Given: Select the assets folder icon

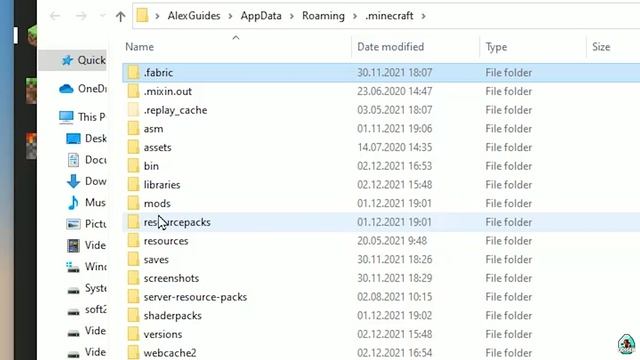Looking at the screenshot, I should point(133,147).
